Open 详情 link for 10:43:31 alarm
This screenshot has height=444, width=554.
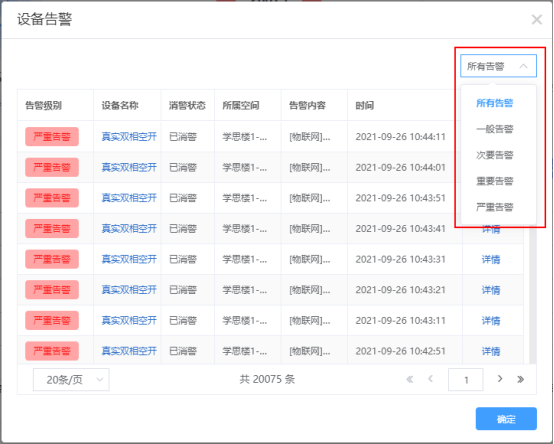pyautogui.click(x=491, y=260)
